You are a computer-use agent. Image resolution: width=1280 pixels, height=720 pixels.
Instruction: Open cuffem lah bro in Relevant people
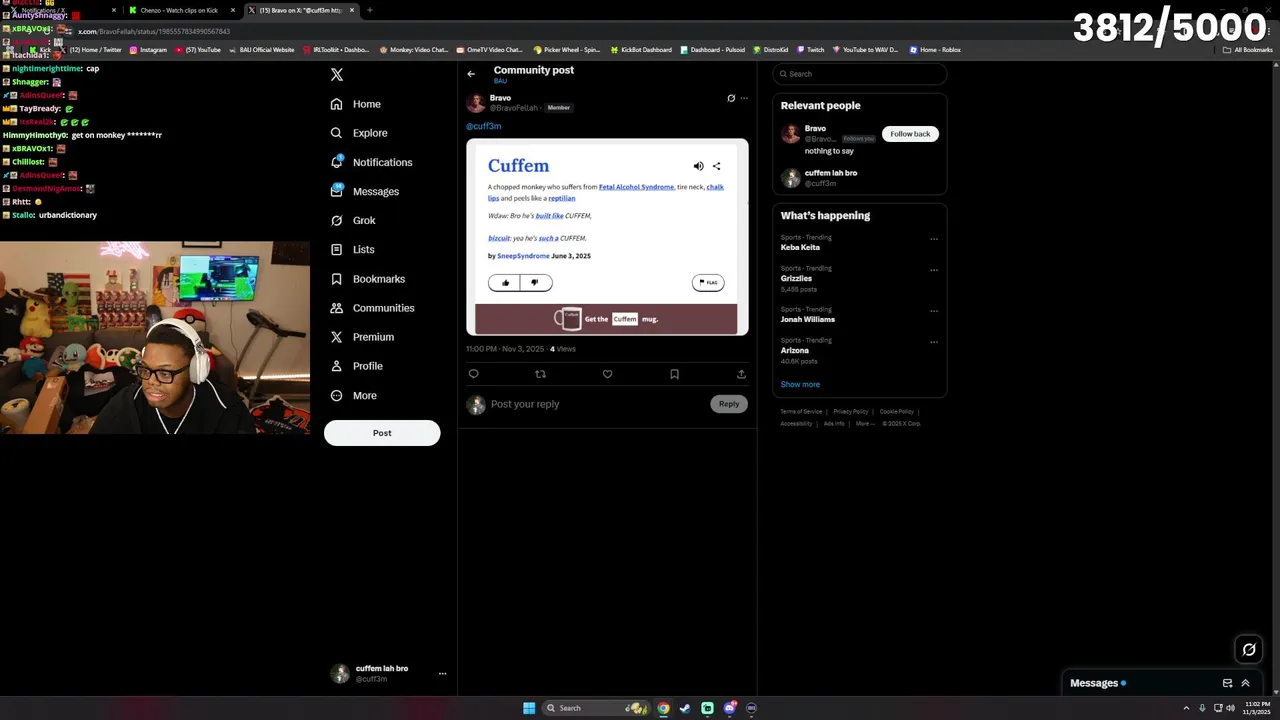point(830,173)
